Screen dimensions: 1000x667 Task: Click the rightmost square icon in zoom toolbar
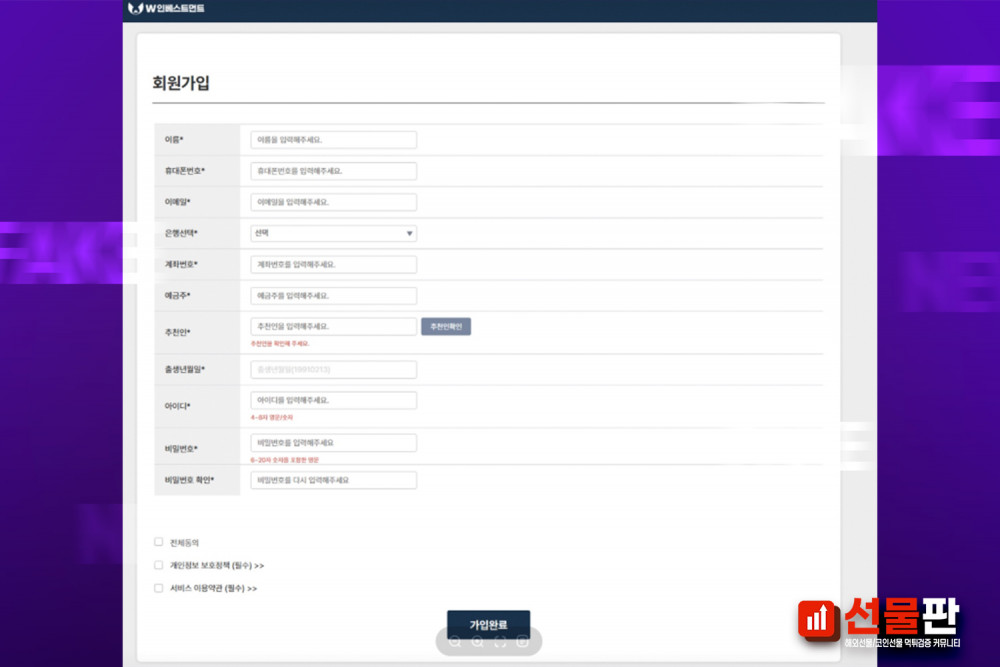pyautogui.click(x=522, y=642)
